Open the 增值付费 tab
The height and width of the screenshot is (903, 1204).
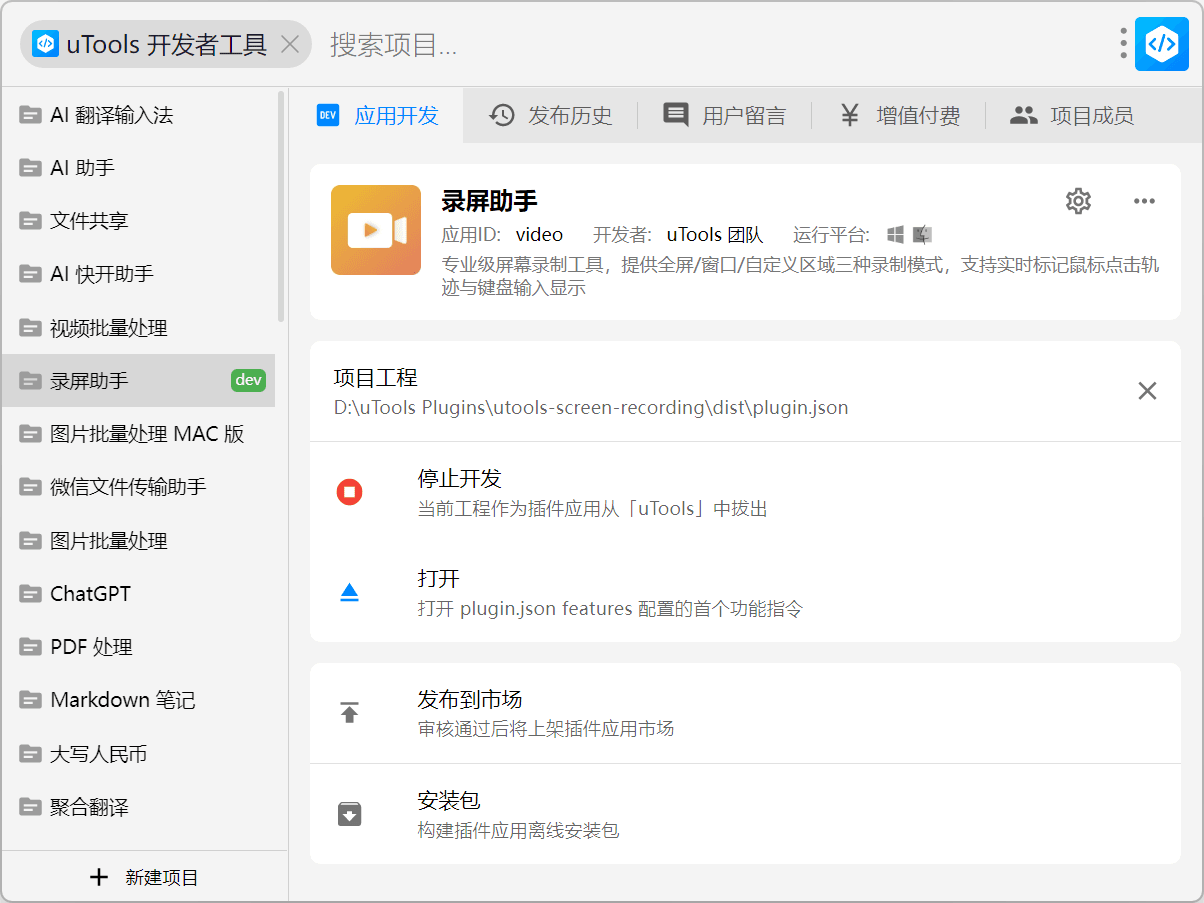click(x=899, y=116)
